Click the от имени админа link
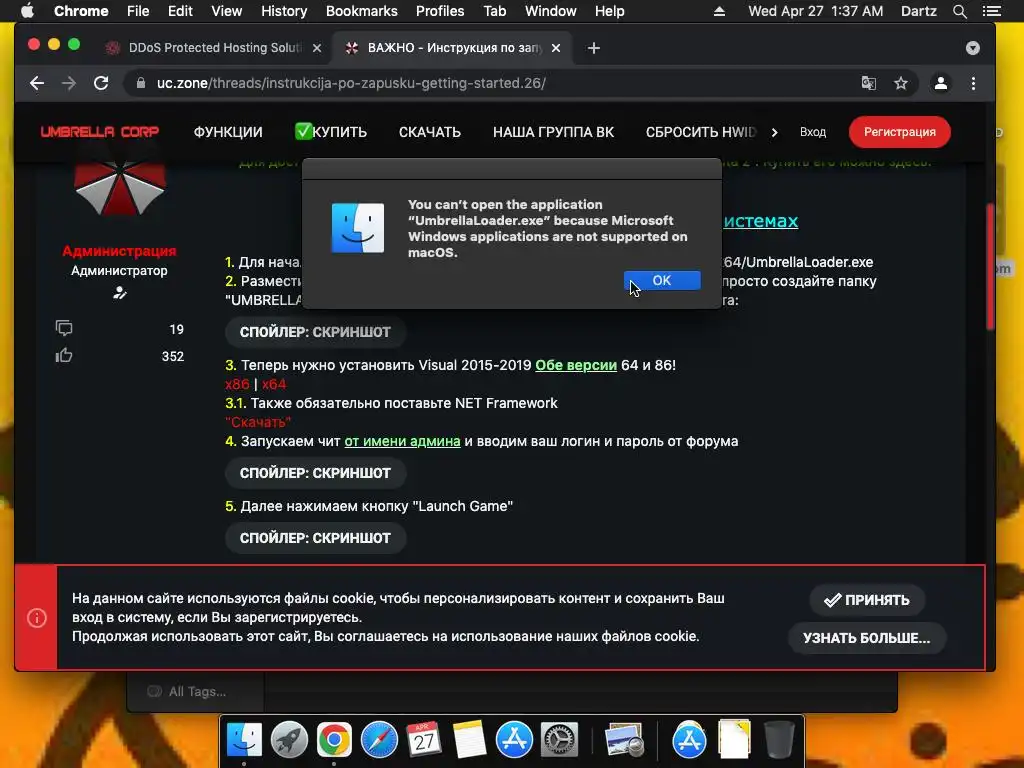This screenshot has width=1024, height=768. (x=402, y=441)
